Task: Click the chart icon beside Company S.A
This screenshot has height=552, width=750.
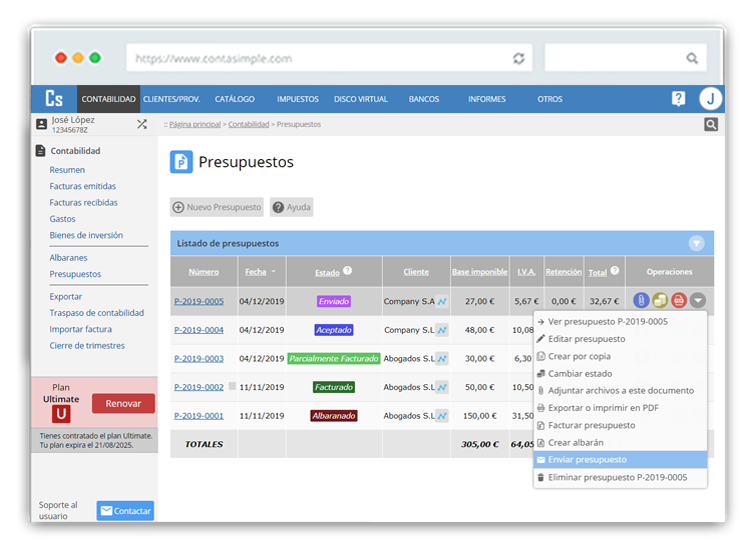Action: click(x=442, y=301)
